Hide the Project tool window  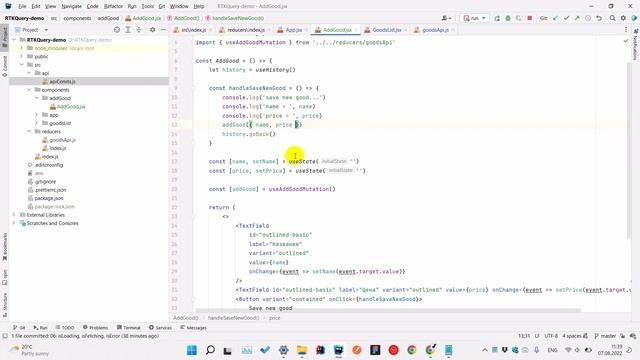pos(163,30)
